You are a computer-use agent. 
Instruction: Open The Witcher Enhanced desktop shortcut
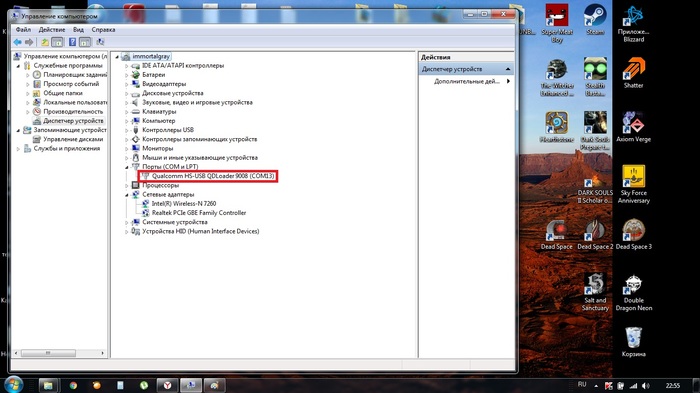pyautogui.click(x=557, y=77)
